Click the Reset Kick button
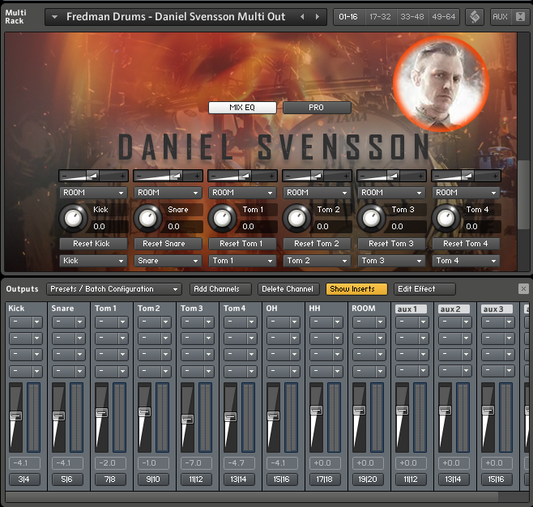This screenshot has width=533, height=507. (93, 244)
